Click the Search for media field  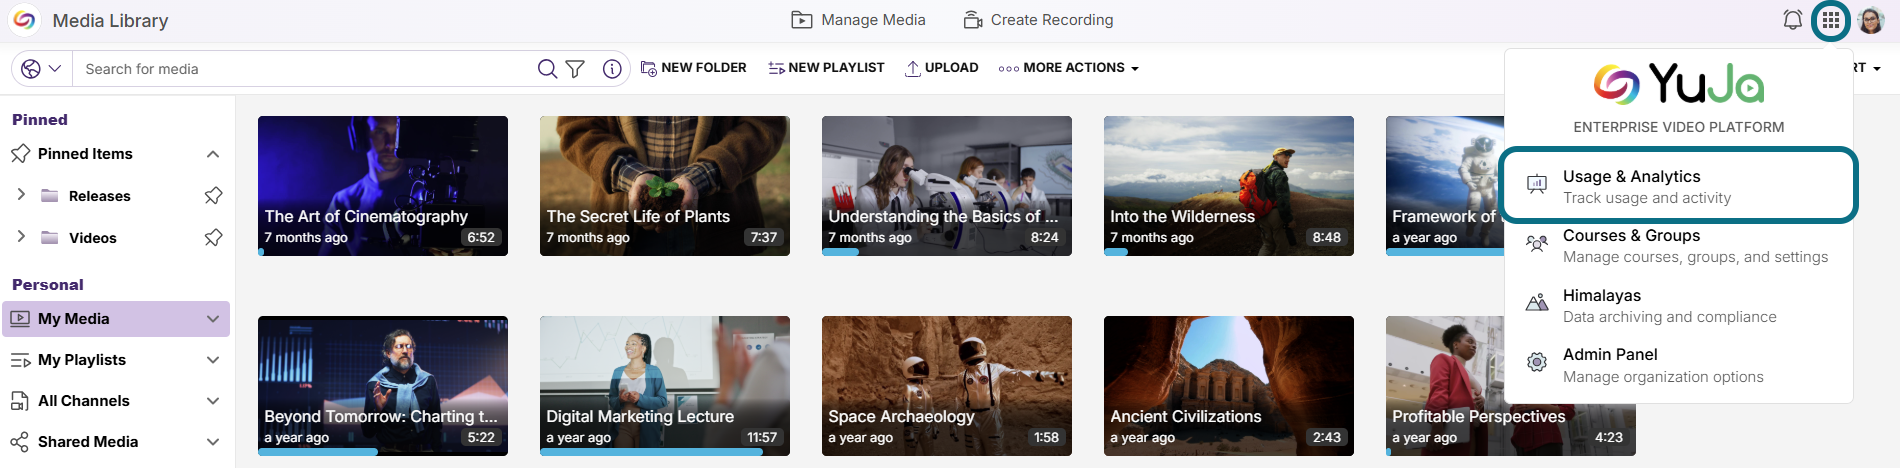tap(305, 69)
